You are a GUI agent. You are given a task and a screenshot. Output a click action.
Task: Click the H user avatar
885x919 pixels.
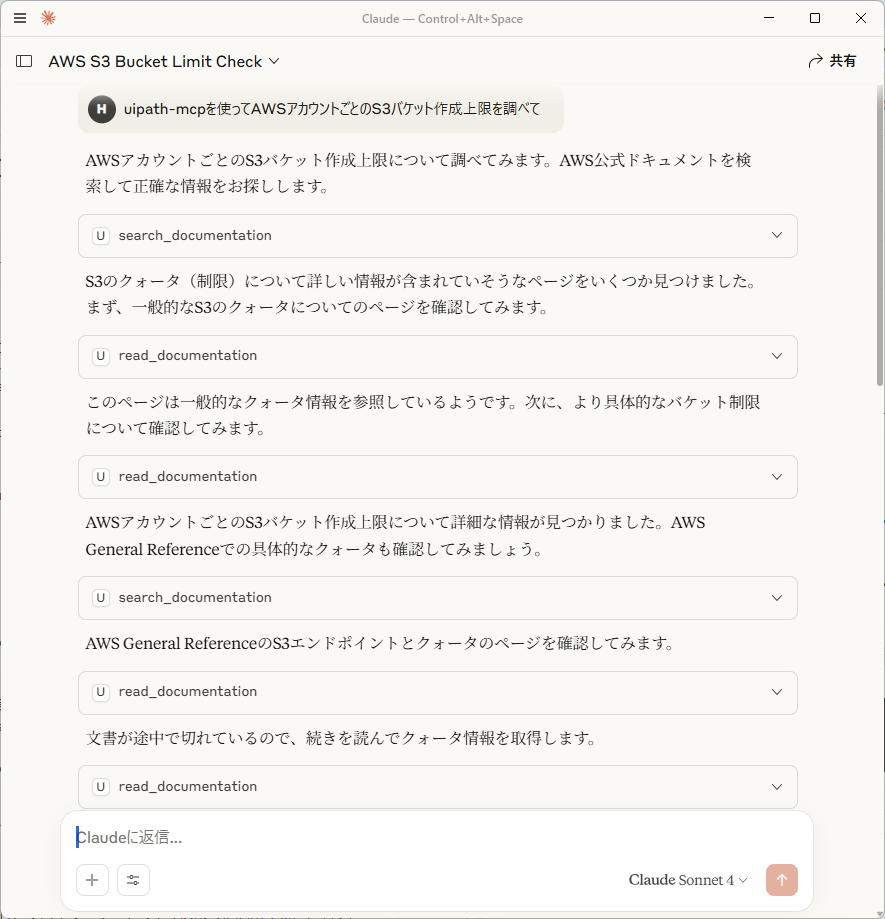coord(101,109)
